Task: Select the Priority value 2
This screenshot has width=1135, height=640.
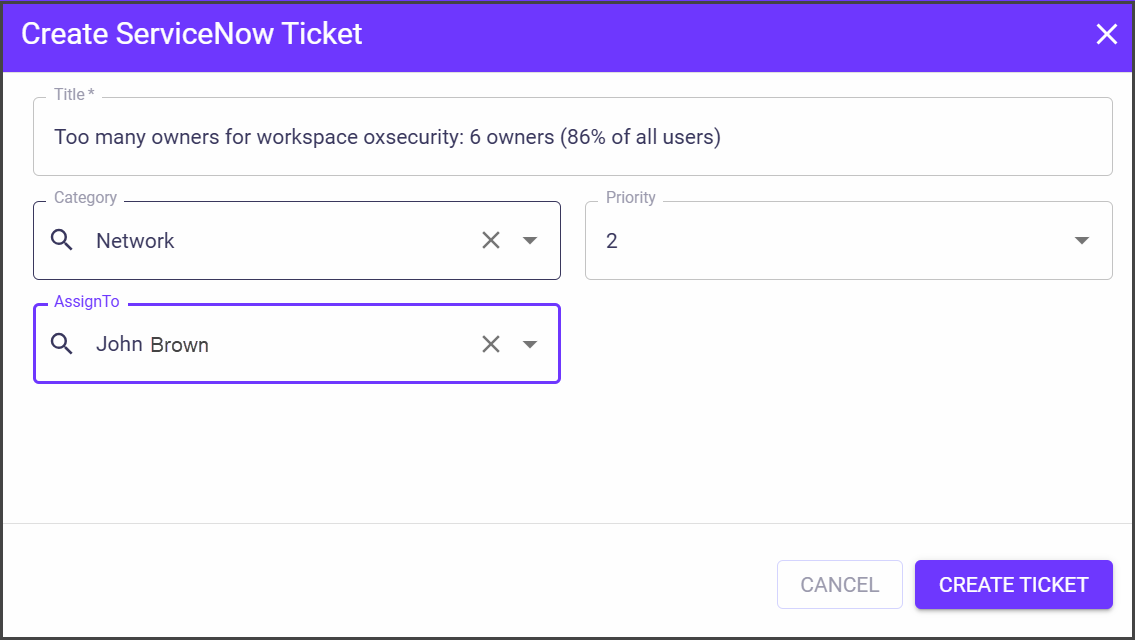Action: [612, 241]
